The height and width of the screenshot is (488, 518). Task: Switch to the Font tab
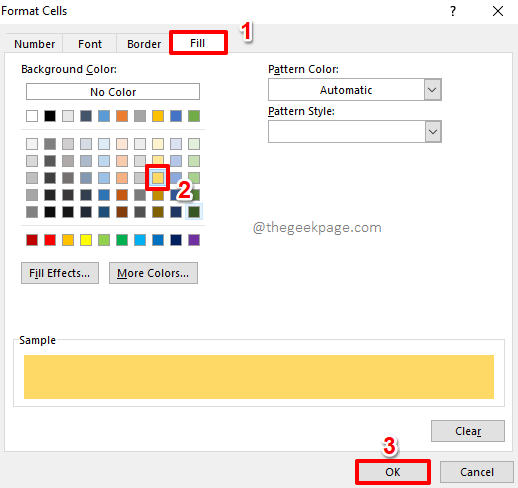tap(90, 44)
